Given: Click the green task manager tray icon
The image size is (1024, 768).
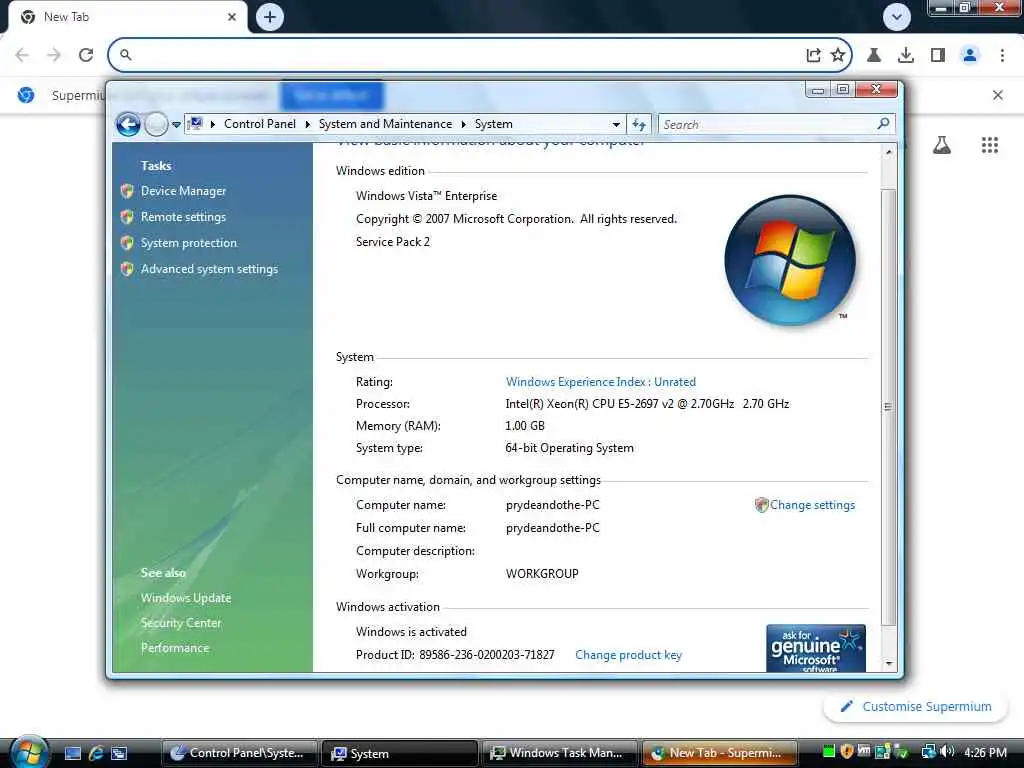Looking at the screenshot, I should point(829,752).
